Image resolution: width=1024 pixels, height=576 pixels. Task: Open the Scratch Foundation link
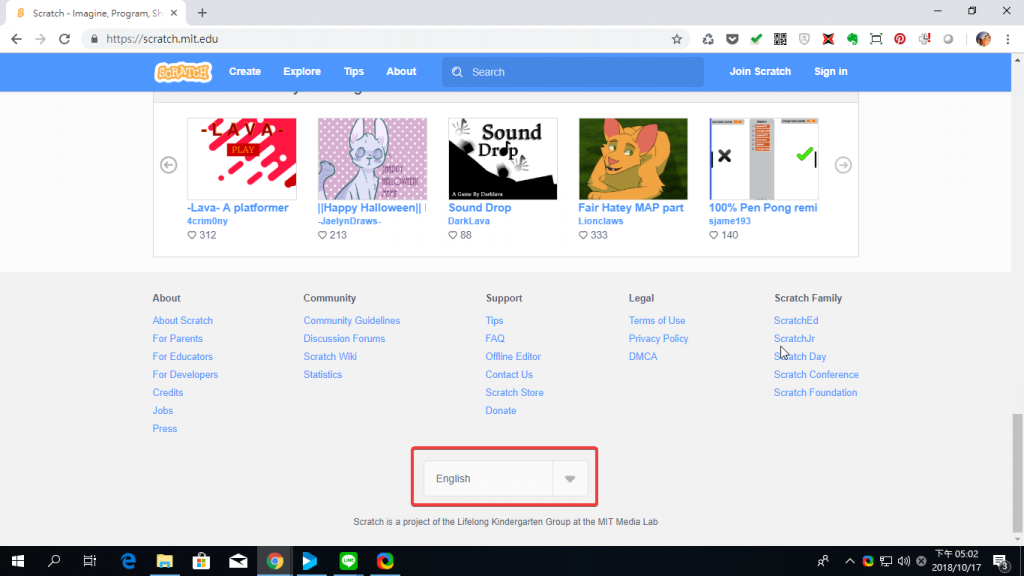pos(816,392)
